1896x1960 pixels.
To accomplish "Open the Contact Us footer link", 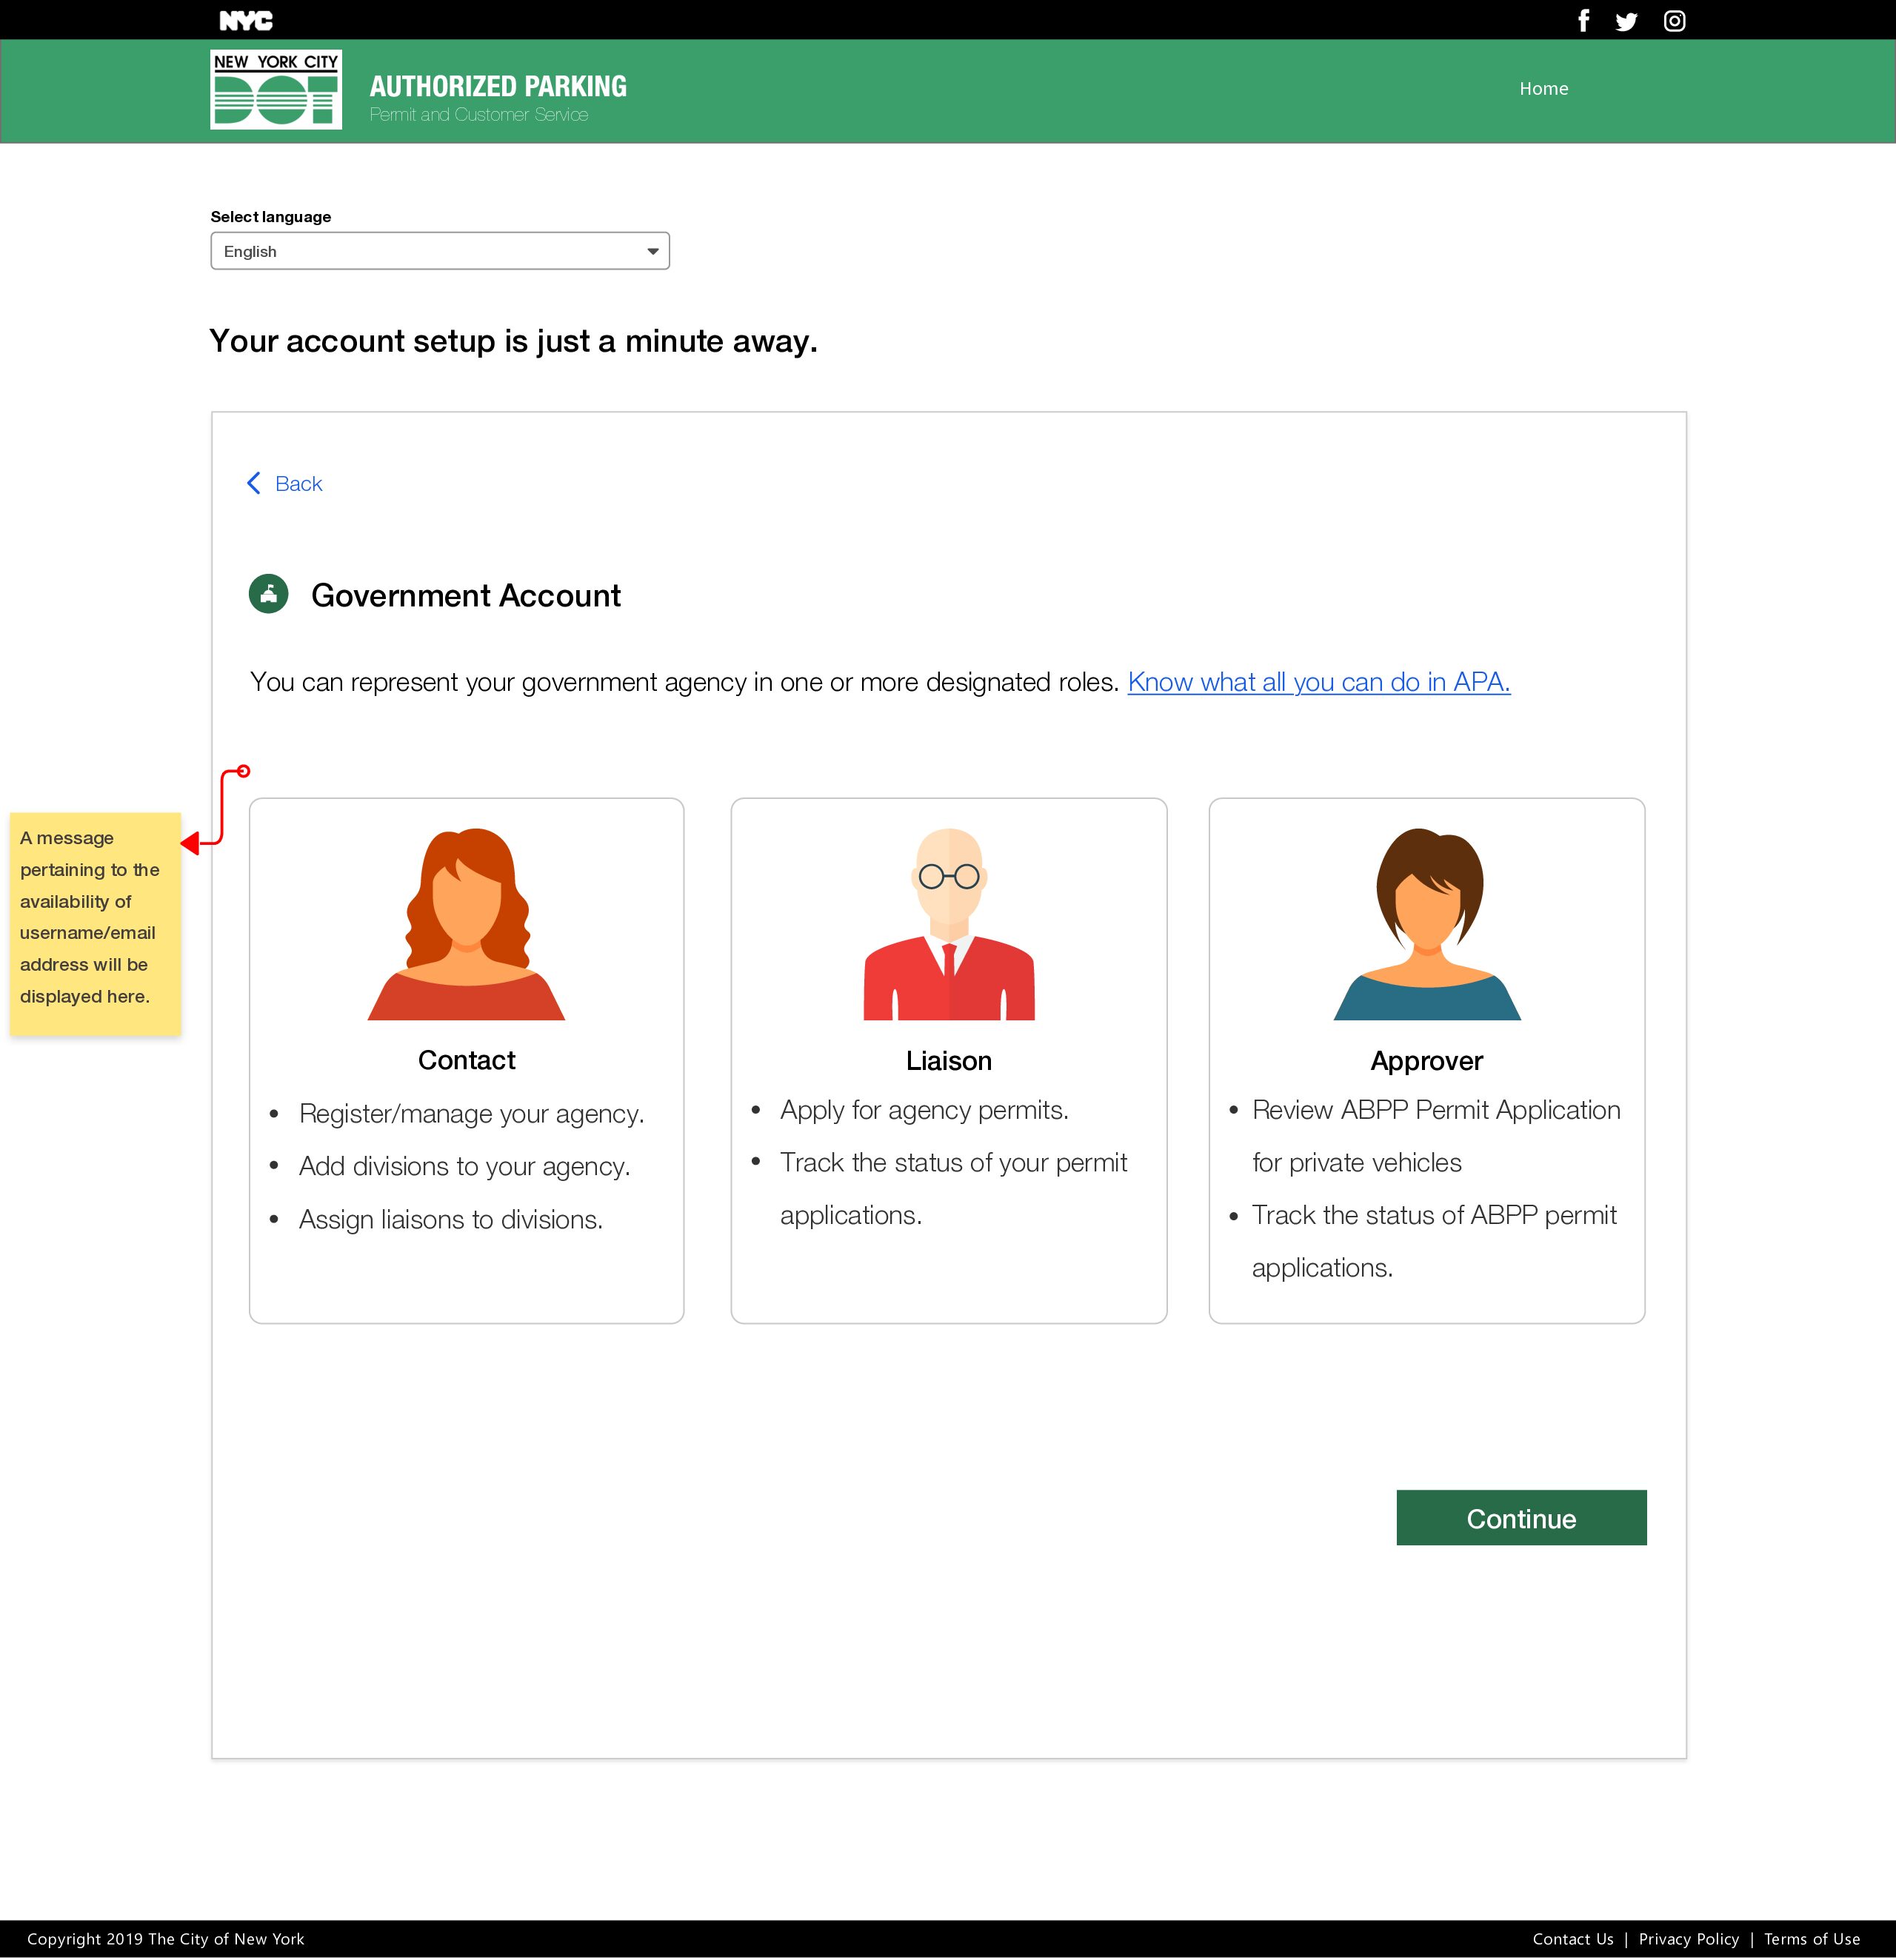I will (x=1572, y=1939).
